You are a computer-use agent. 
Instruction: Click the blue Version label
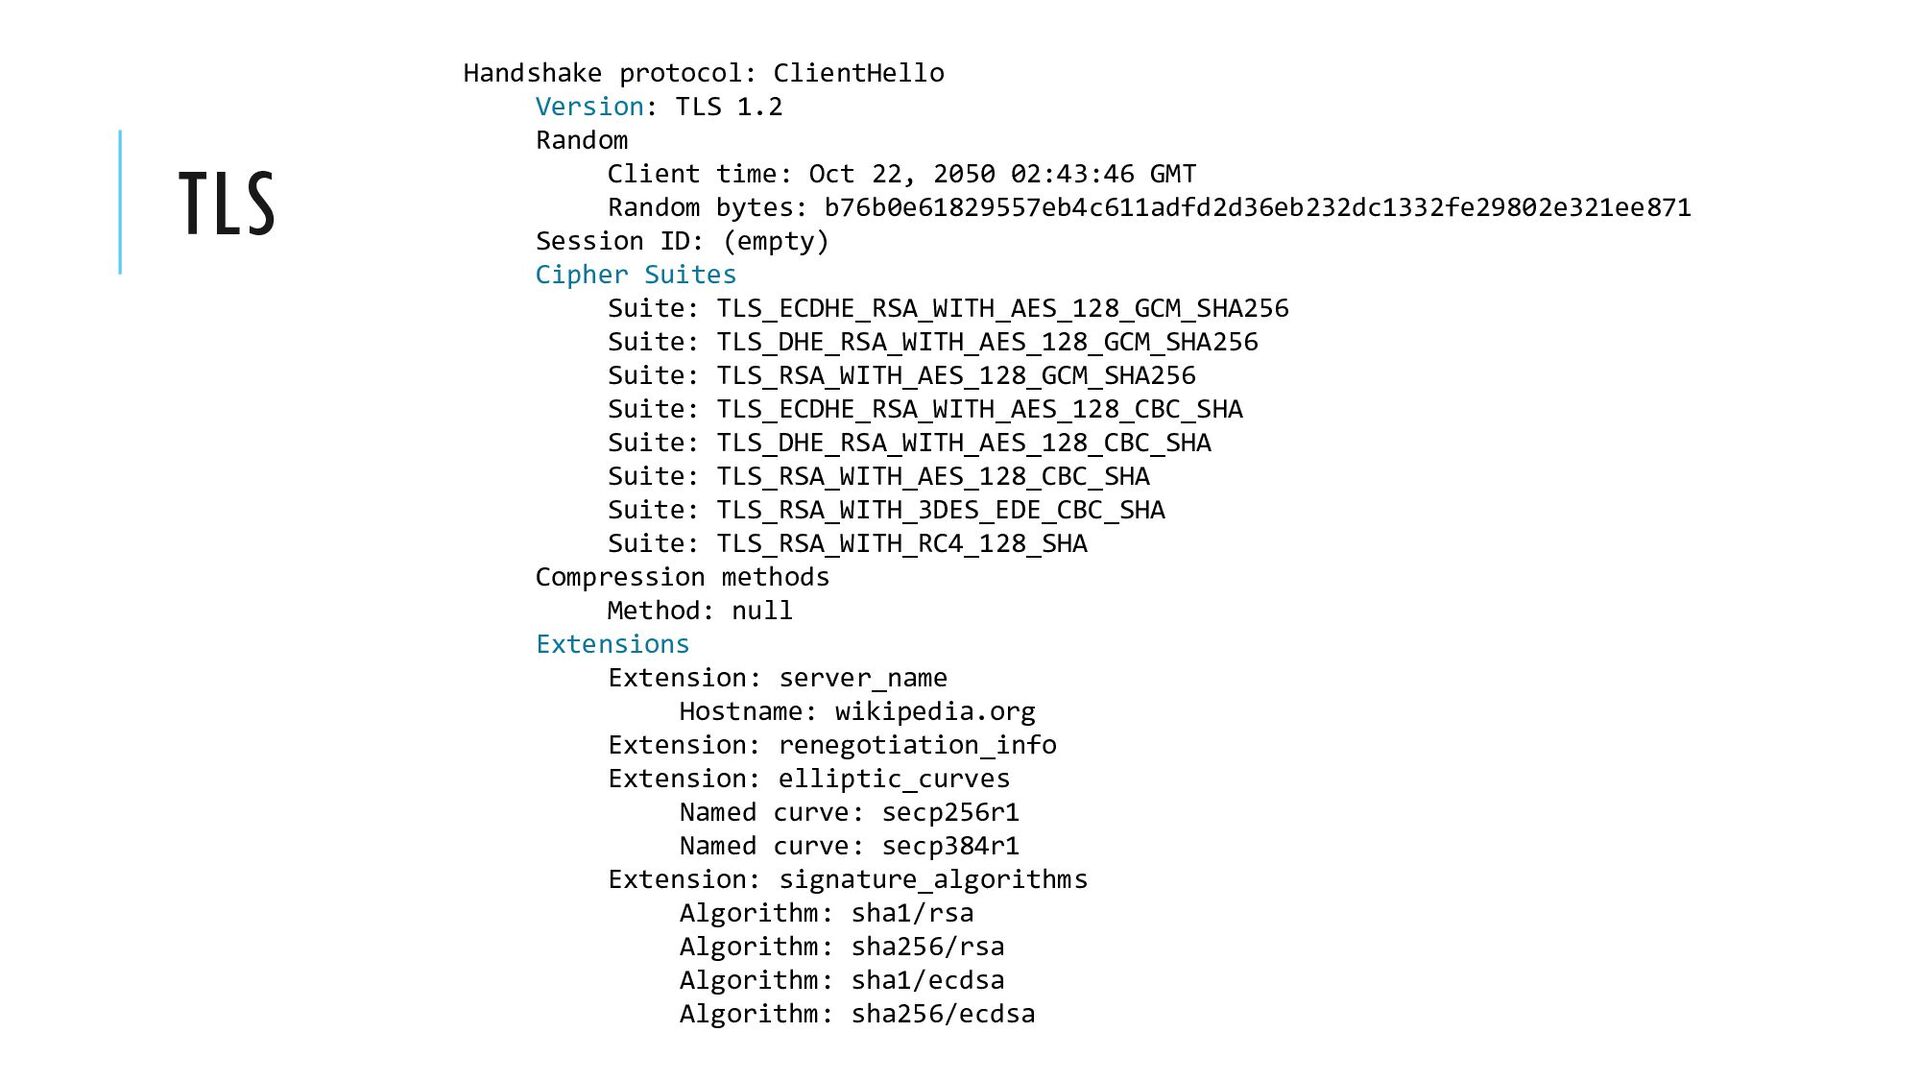[x=589, y=106]
